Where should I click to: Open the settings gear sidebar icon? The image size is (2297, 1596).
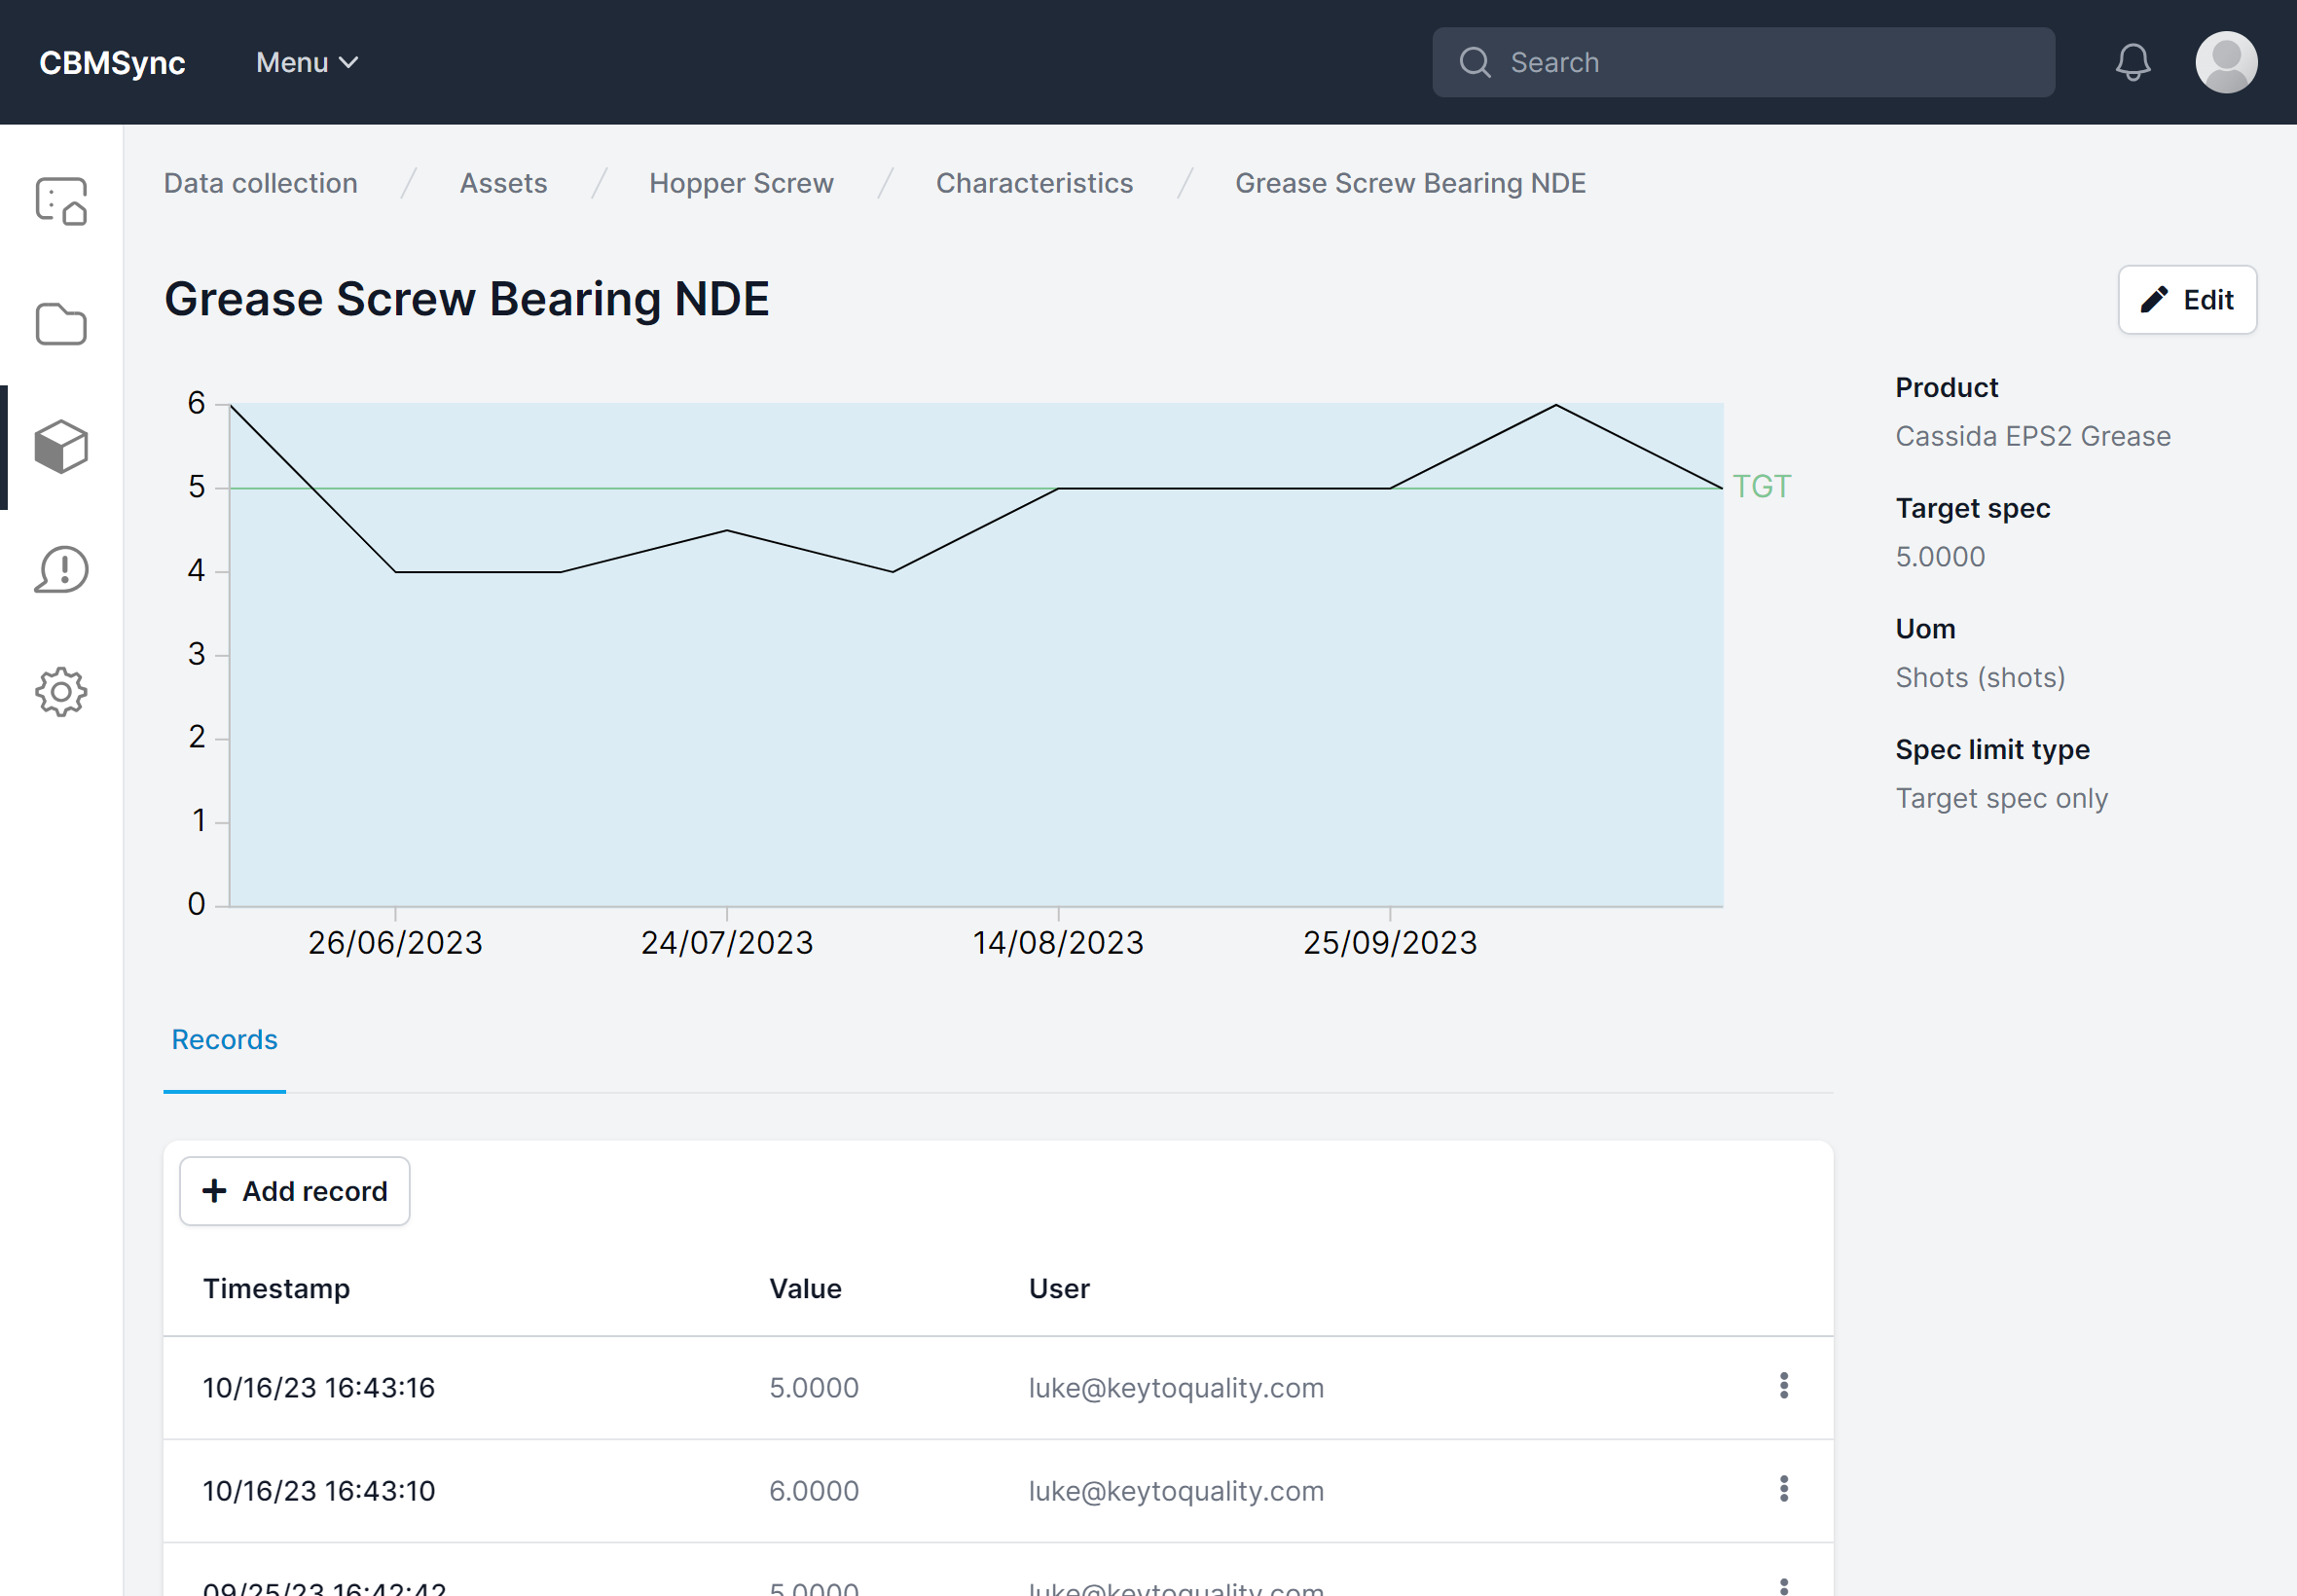point(61,692)
